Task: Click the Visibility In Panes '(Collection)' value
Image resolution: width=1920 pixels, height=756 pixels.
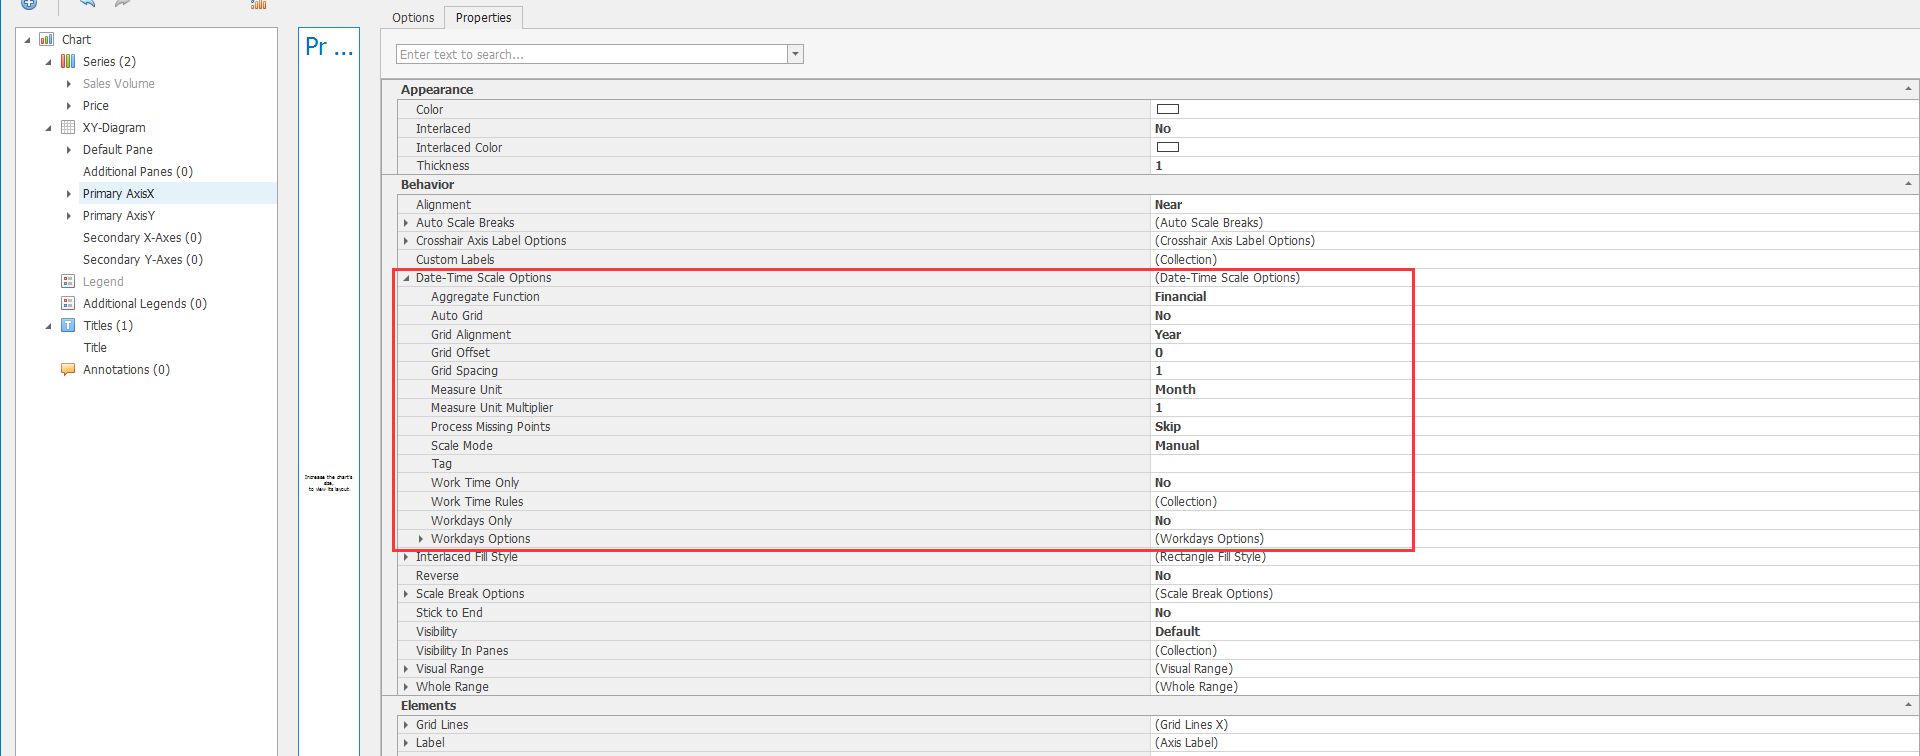Action: pos(1186,651)
